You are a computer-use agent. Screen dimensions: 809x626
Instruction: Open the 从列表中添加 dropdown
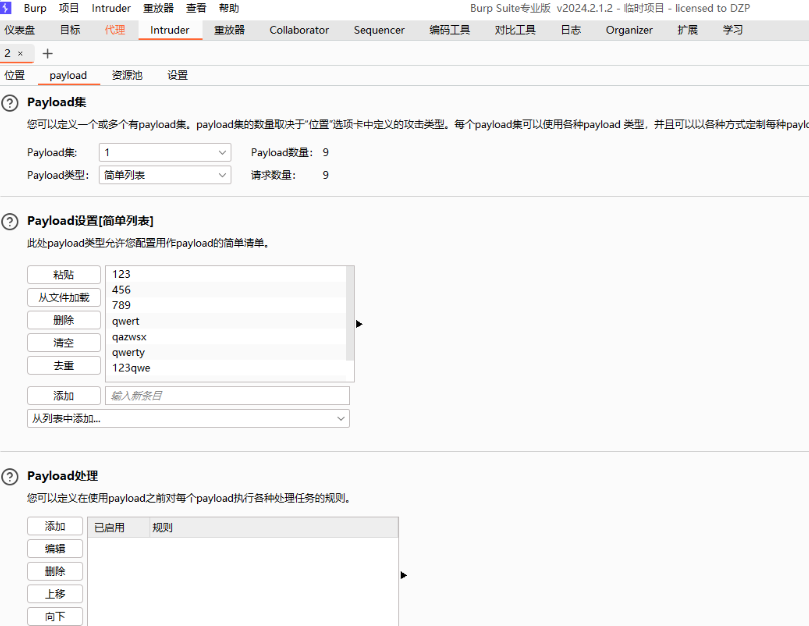click(188, 419)
